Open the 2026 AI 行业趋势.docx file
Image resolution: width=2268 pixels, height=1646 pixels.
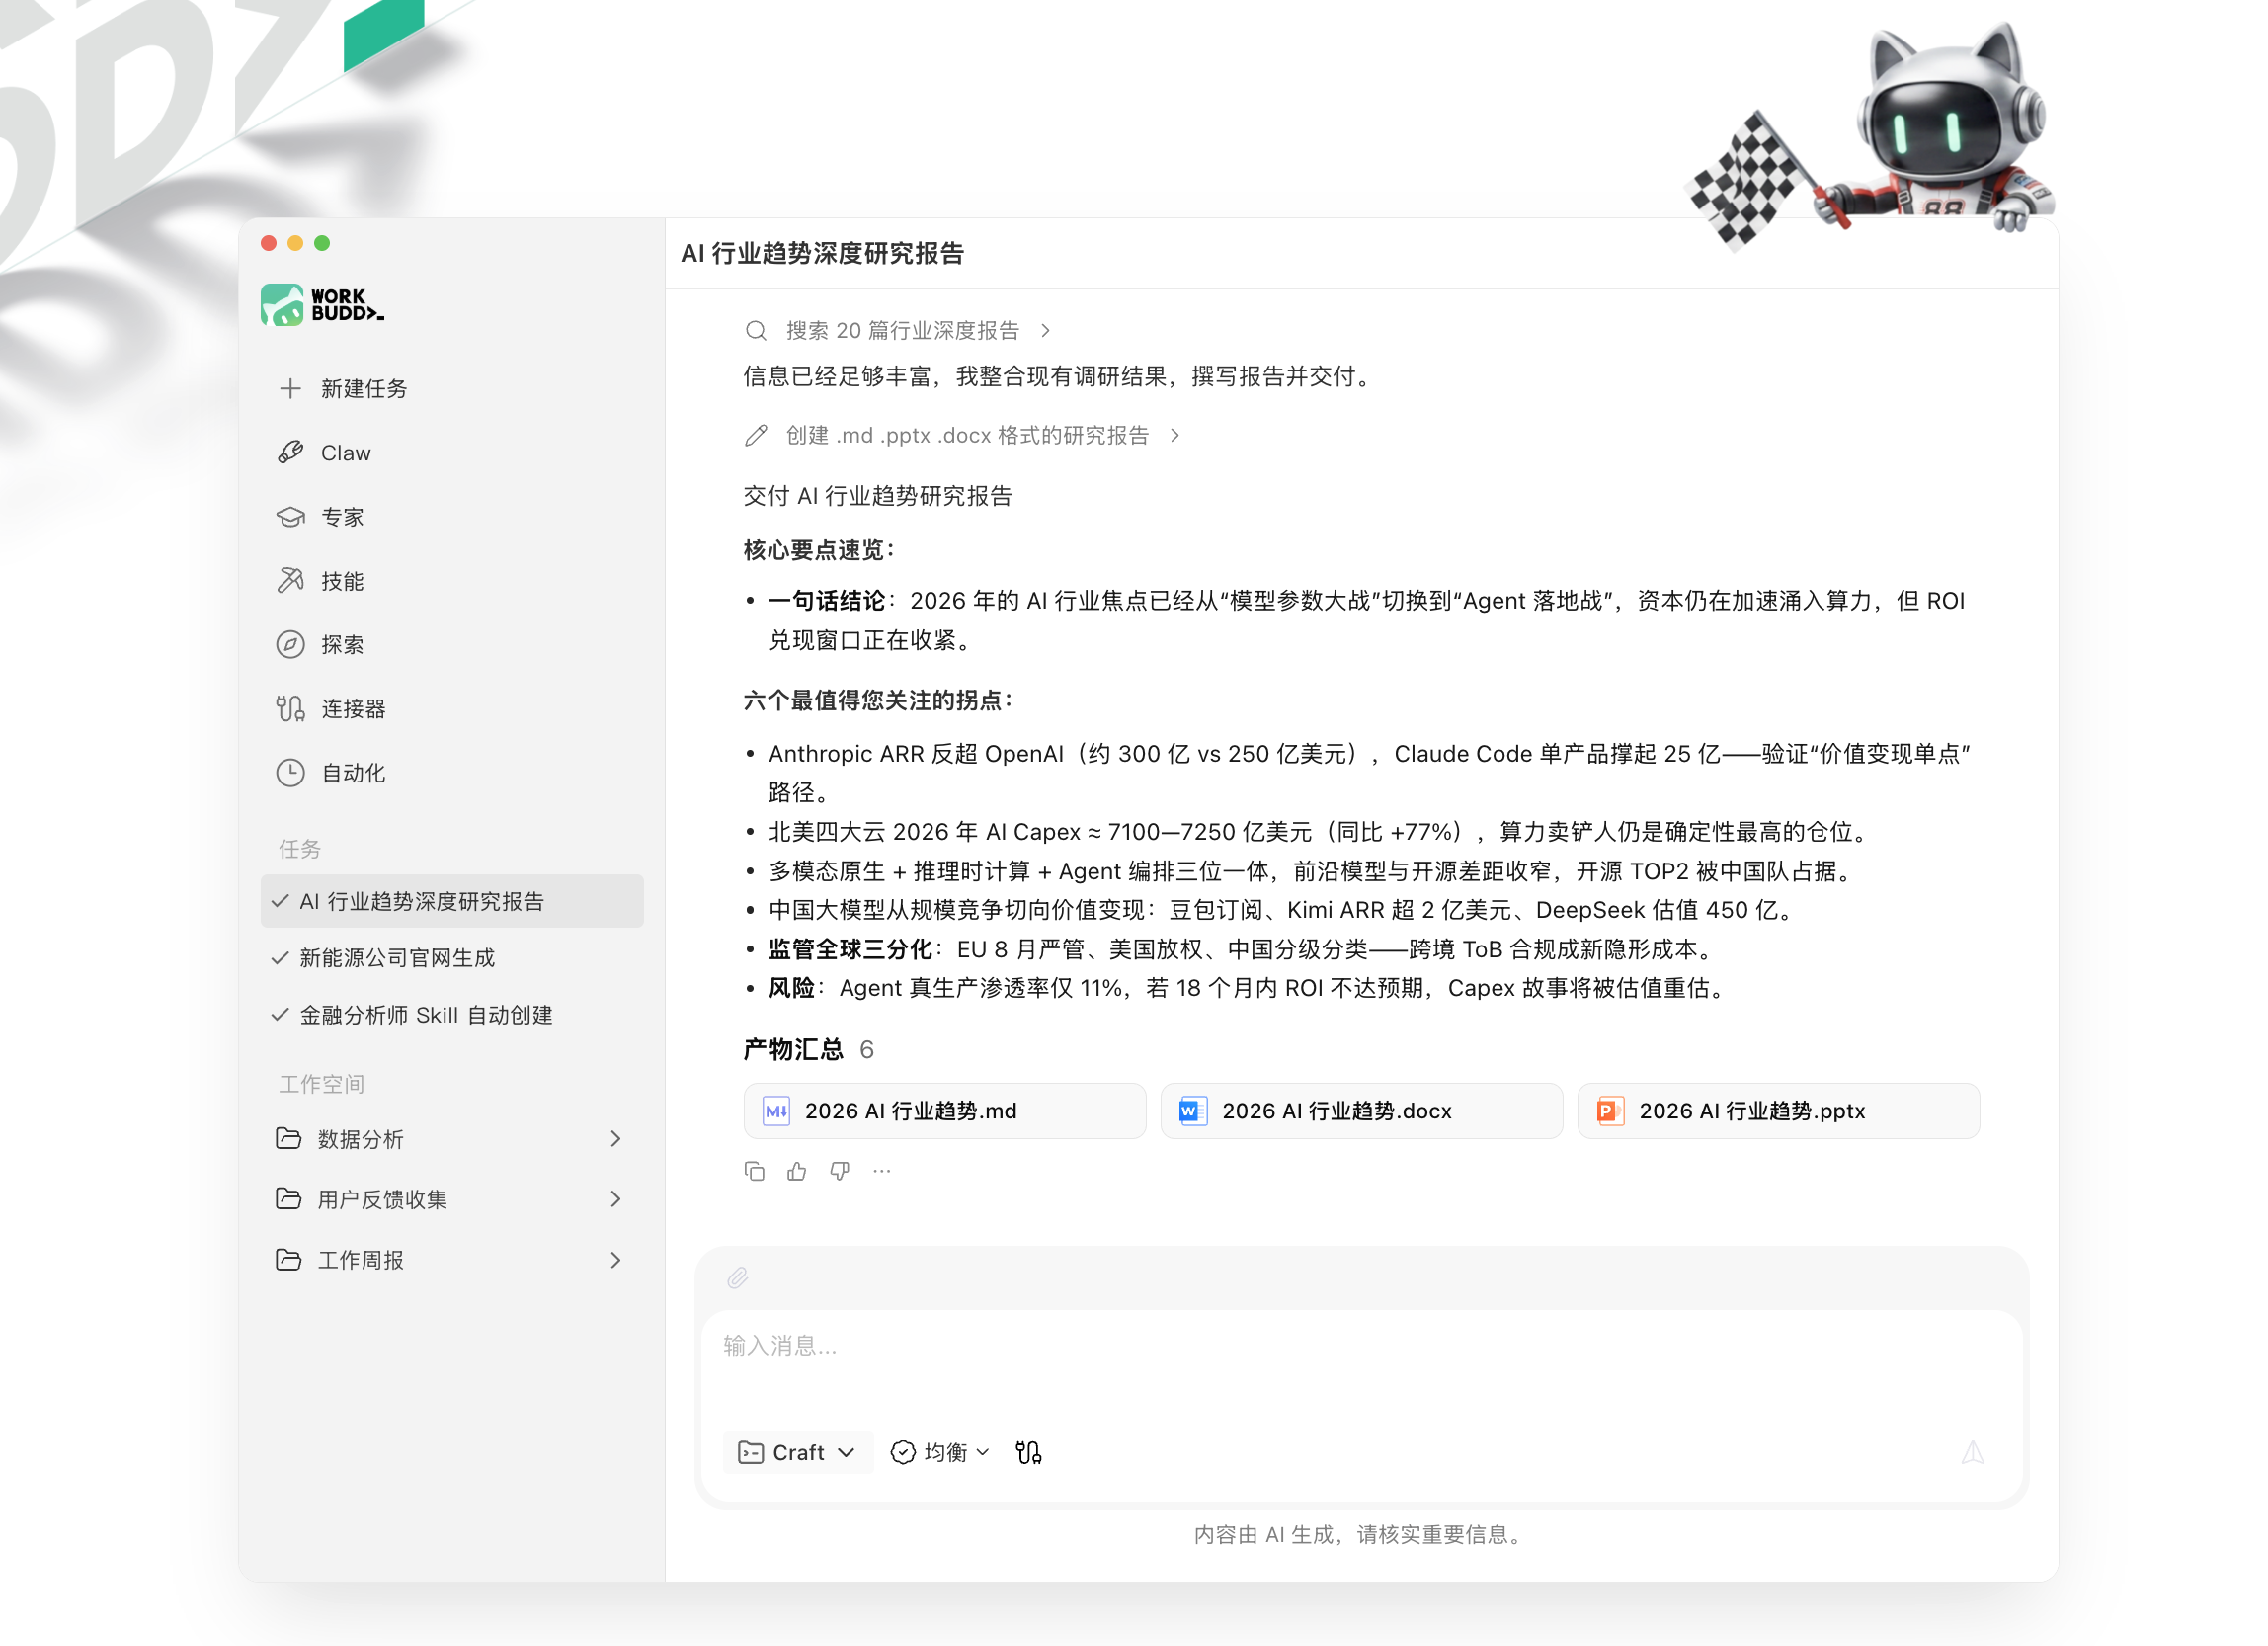(x=1362, y=1111)
